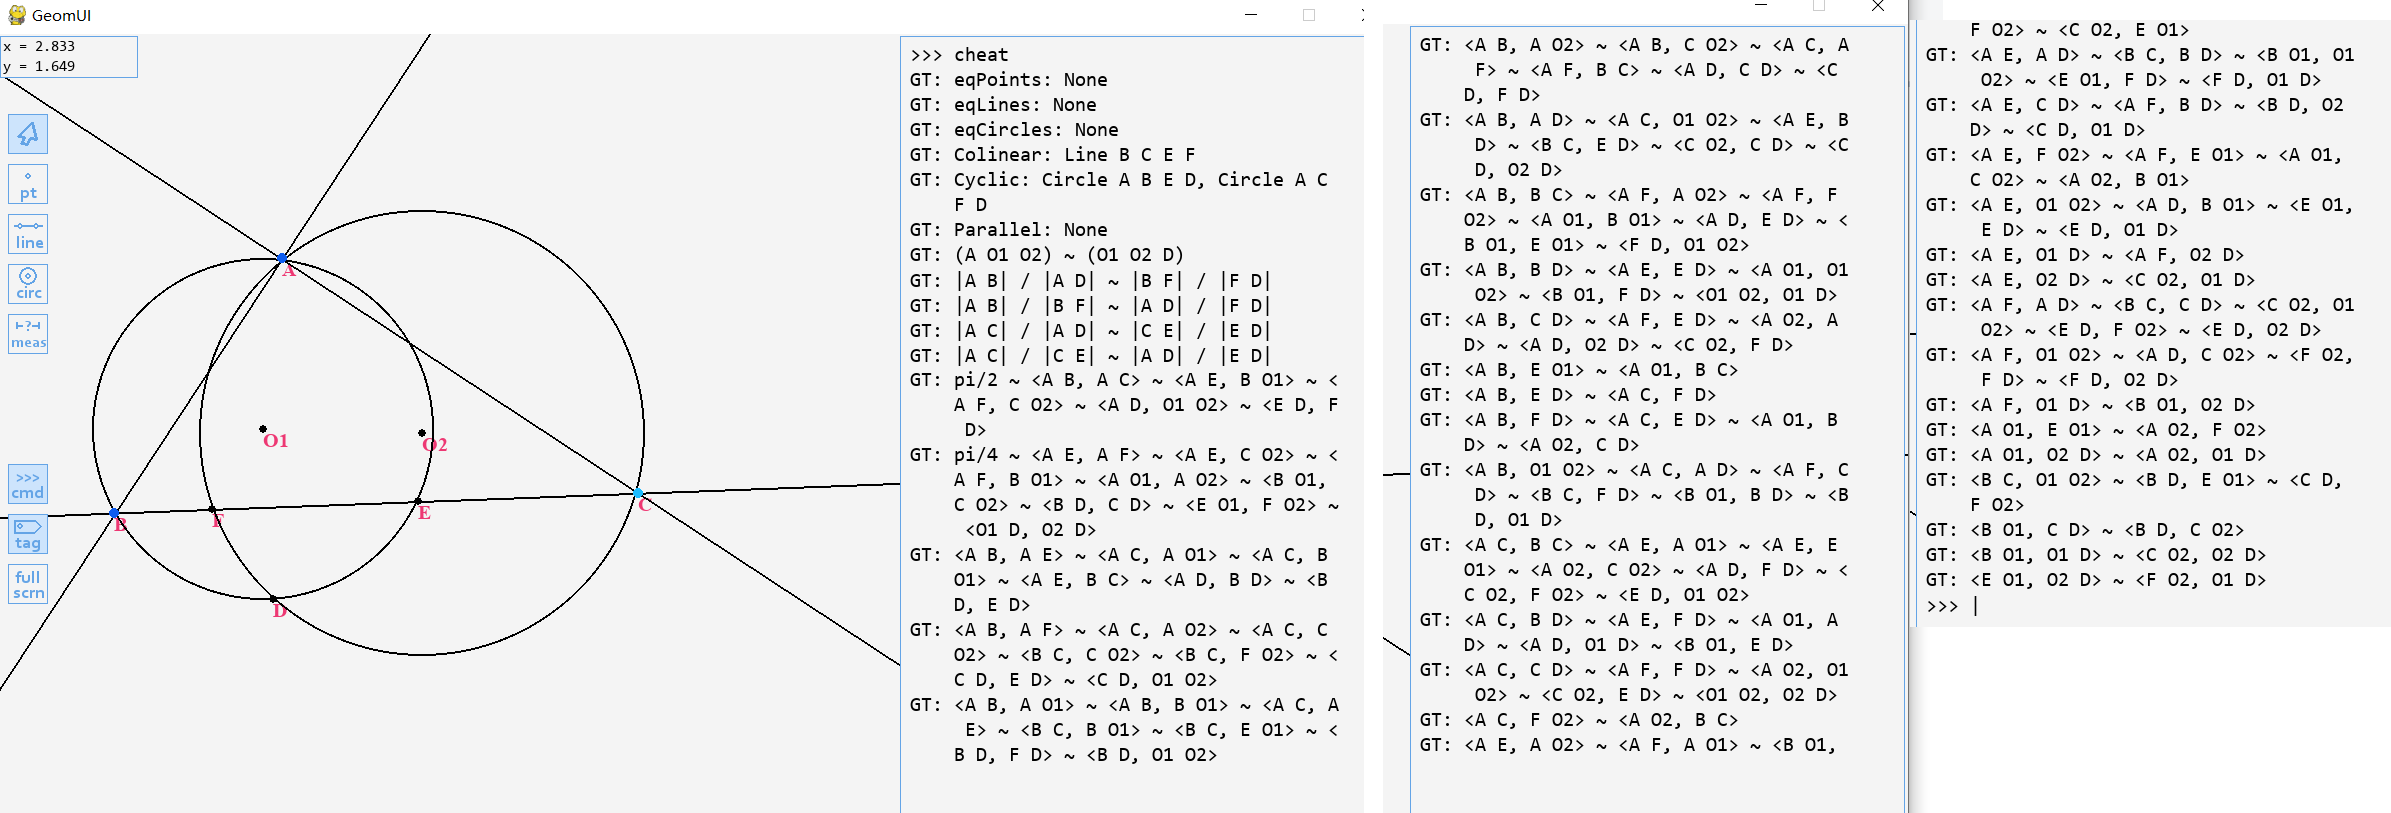Click the 'GT: Parallel: None' line
The height and width of the screenshot is (813, 2391).
click(1008, 230)
